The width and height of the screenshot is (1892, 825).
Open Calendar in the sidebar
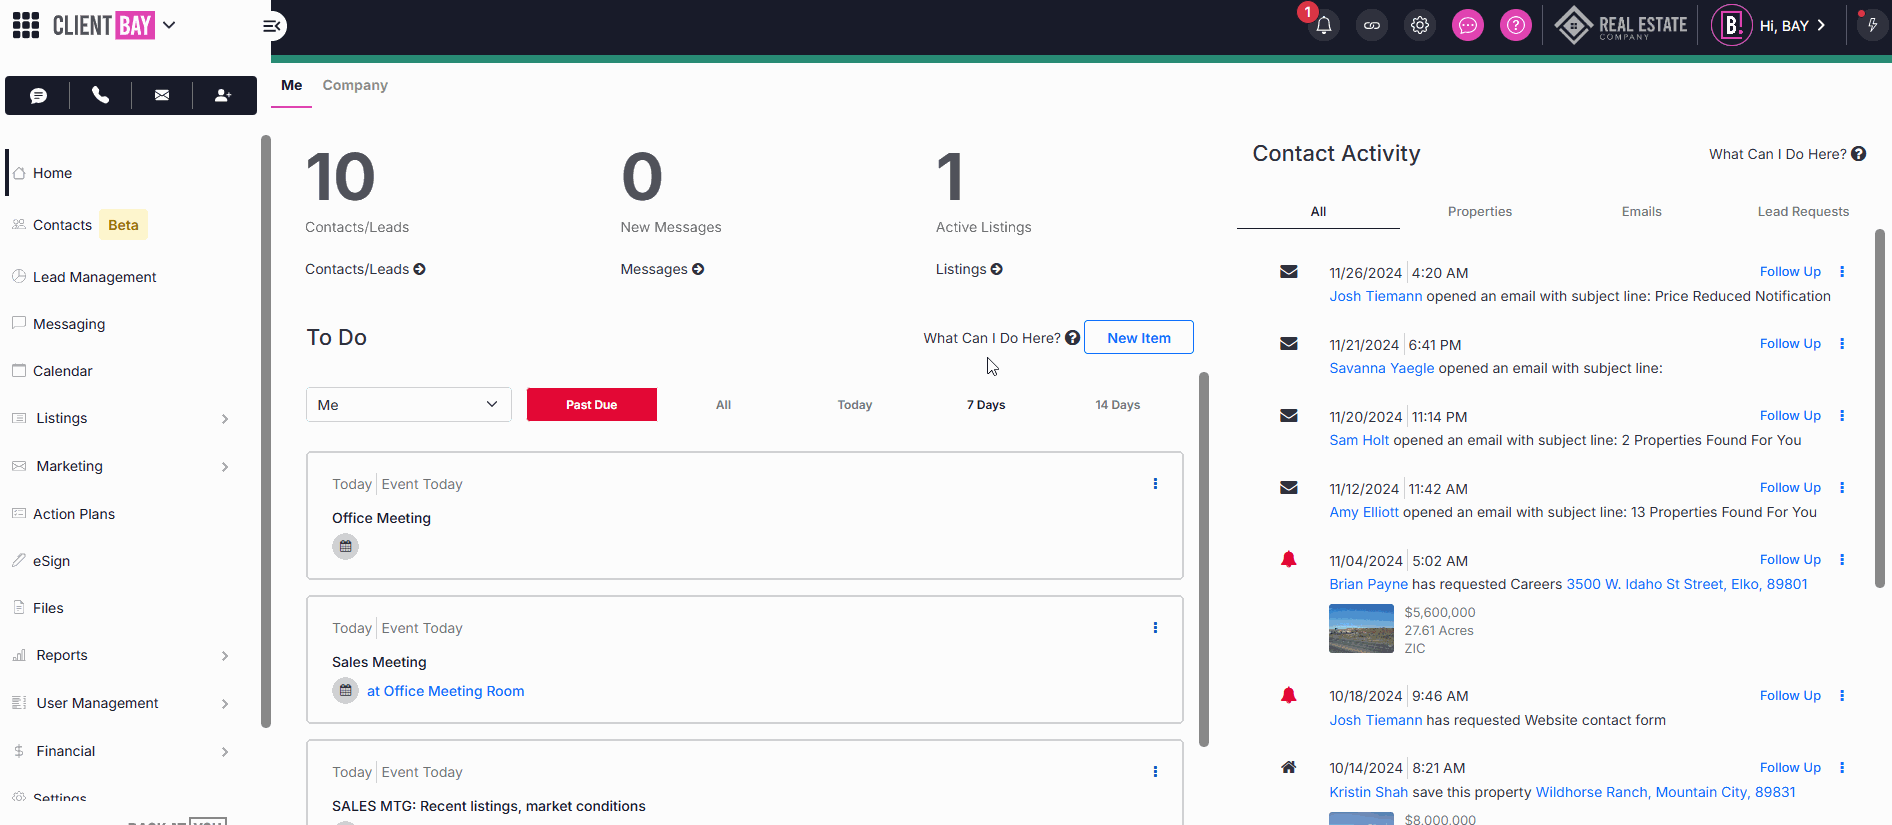coord(62,371)
